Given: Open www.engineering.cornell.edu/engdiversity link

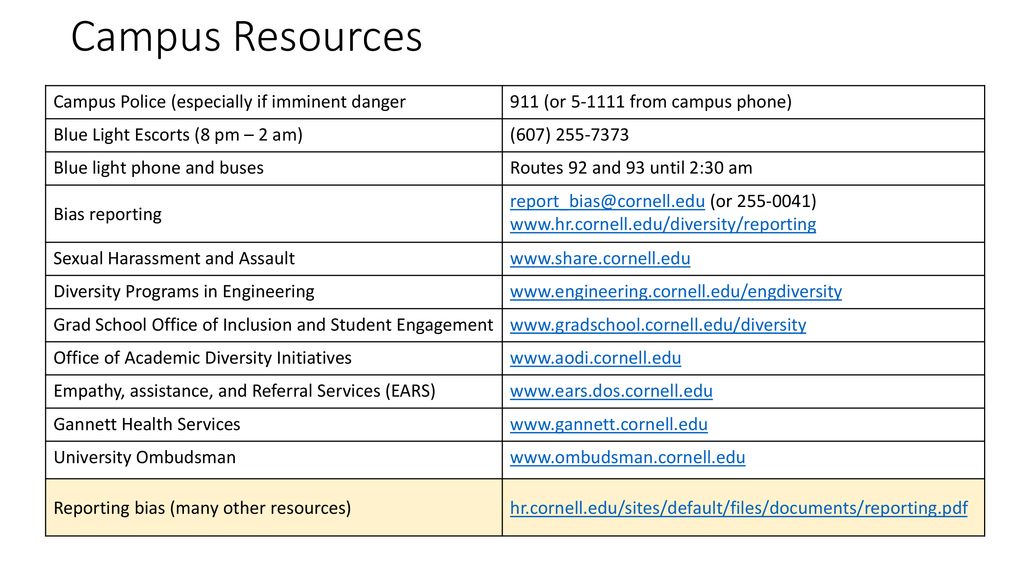Looking at the screenshot, I should pyautogui.click(x=676, y=291).
